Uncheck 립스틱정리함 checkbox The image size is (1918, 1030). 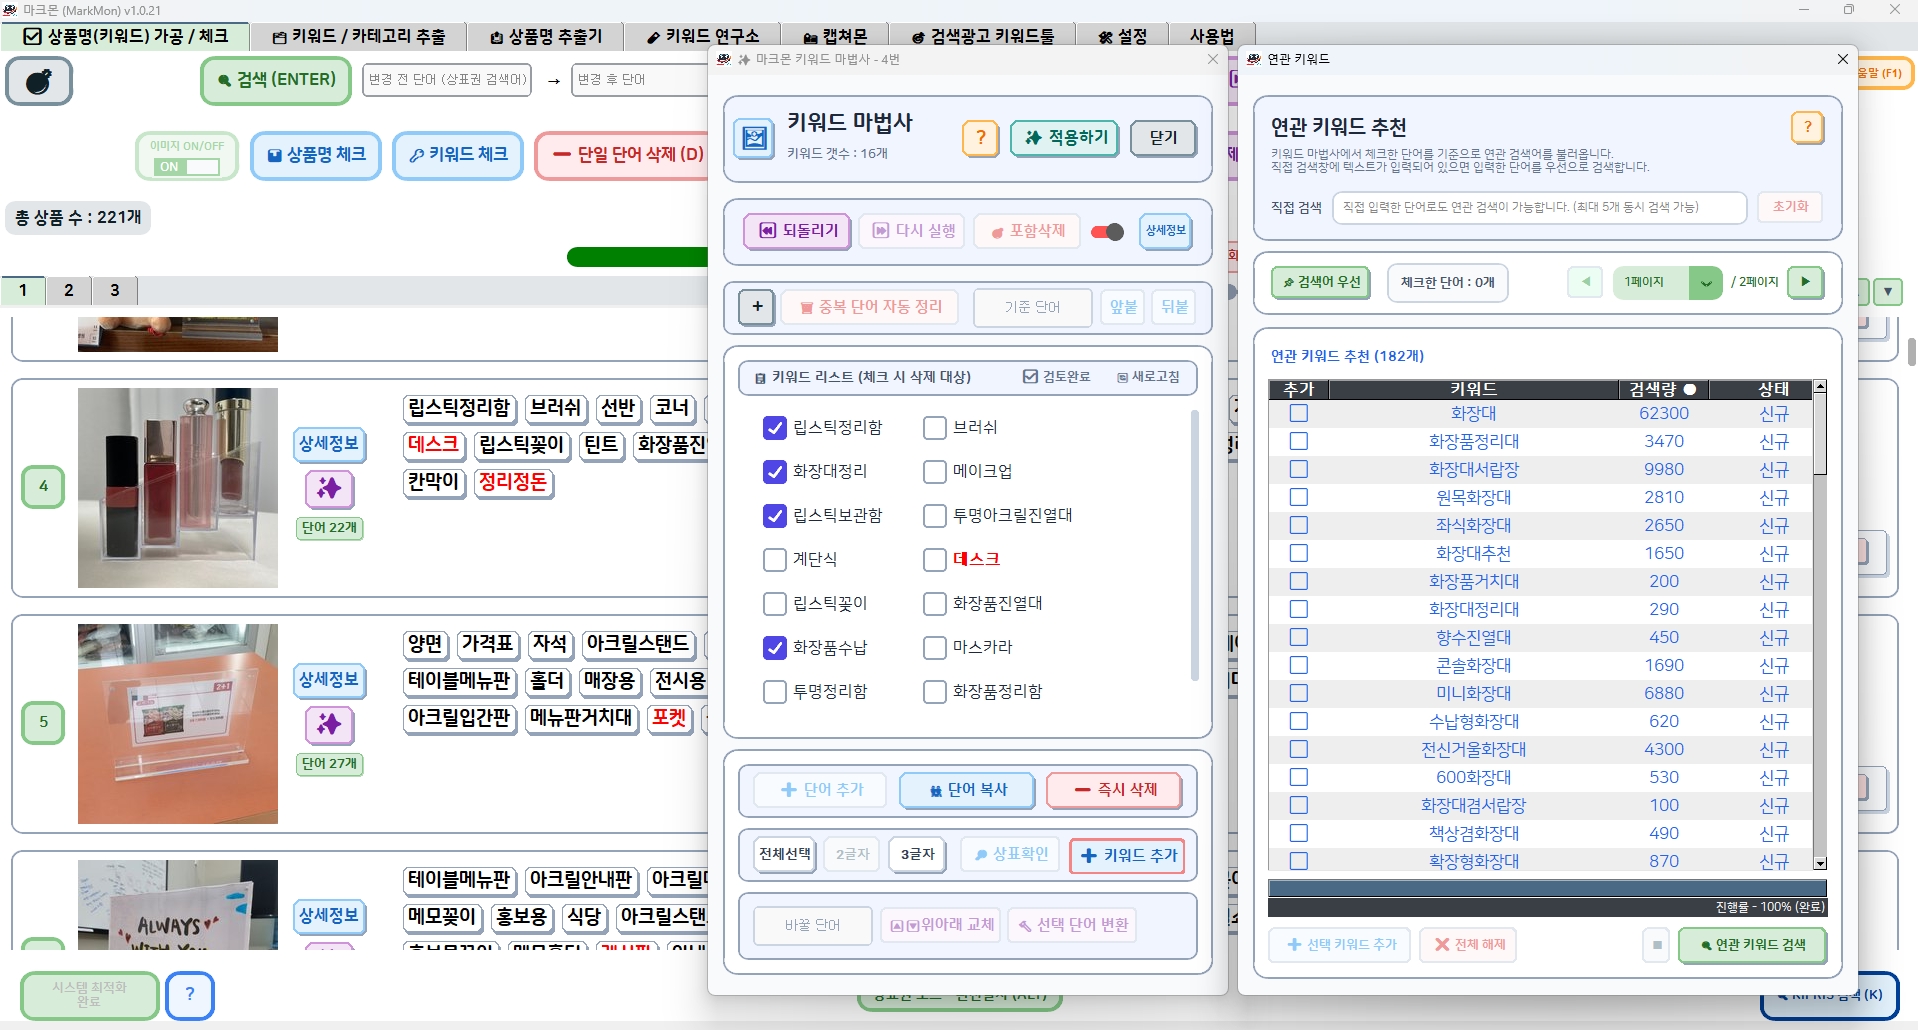point(774,428)
